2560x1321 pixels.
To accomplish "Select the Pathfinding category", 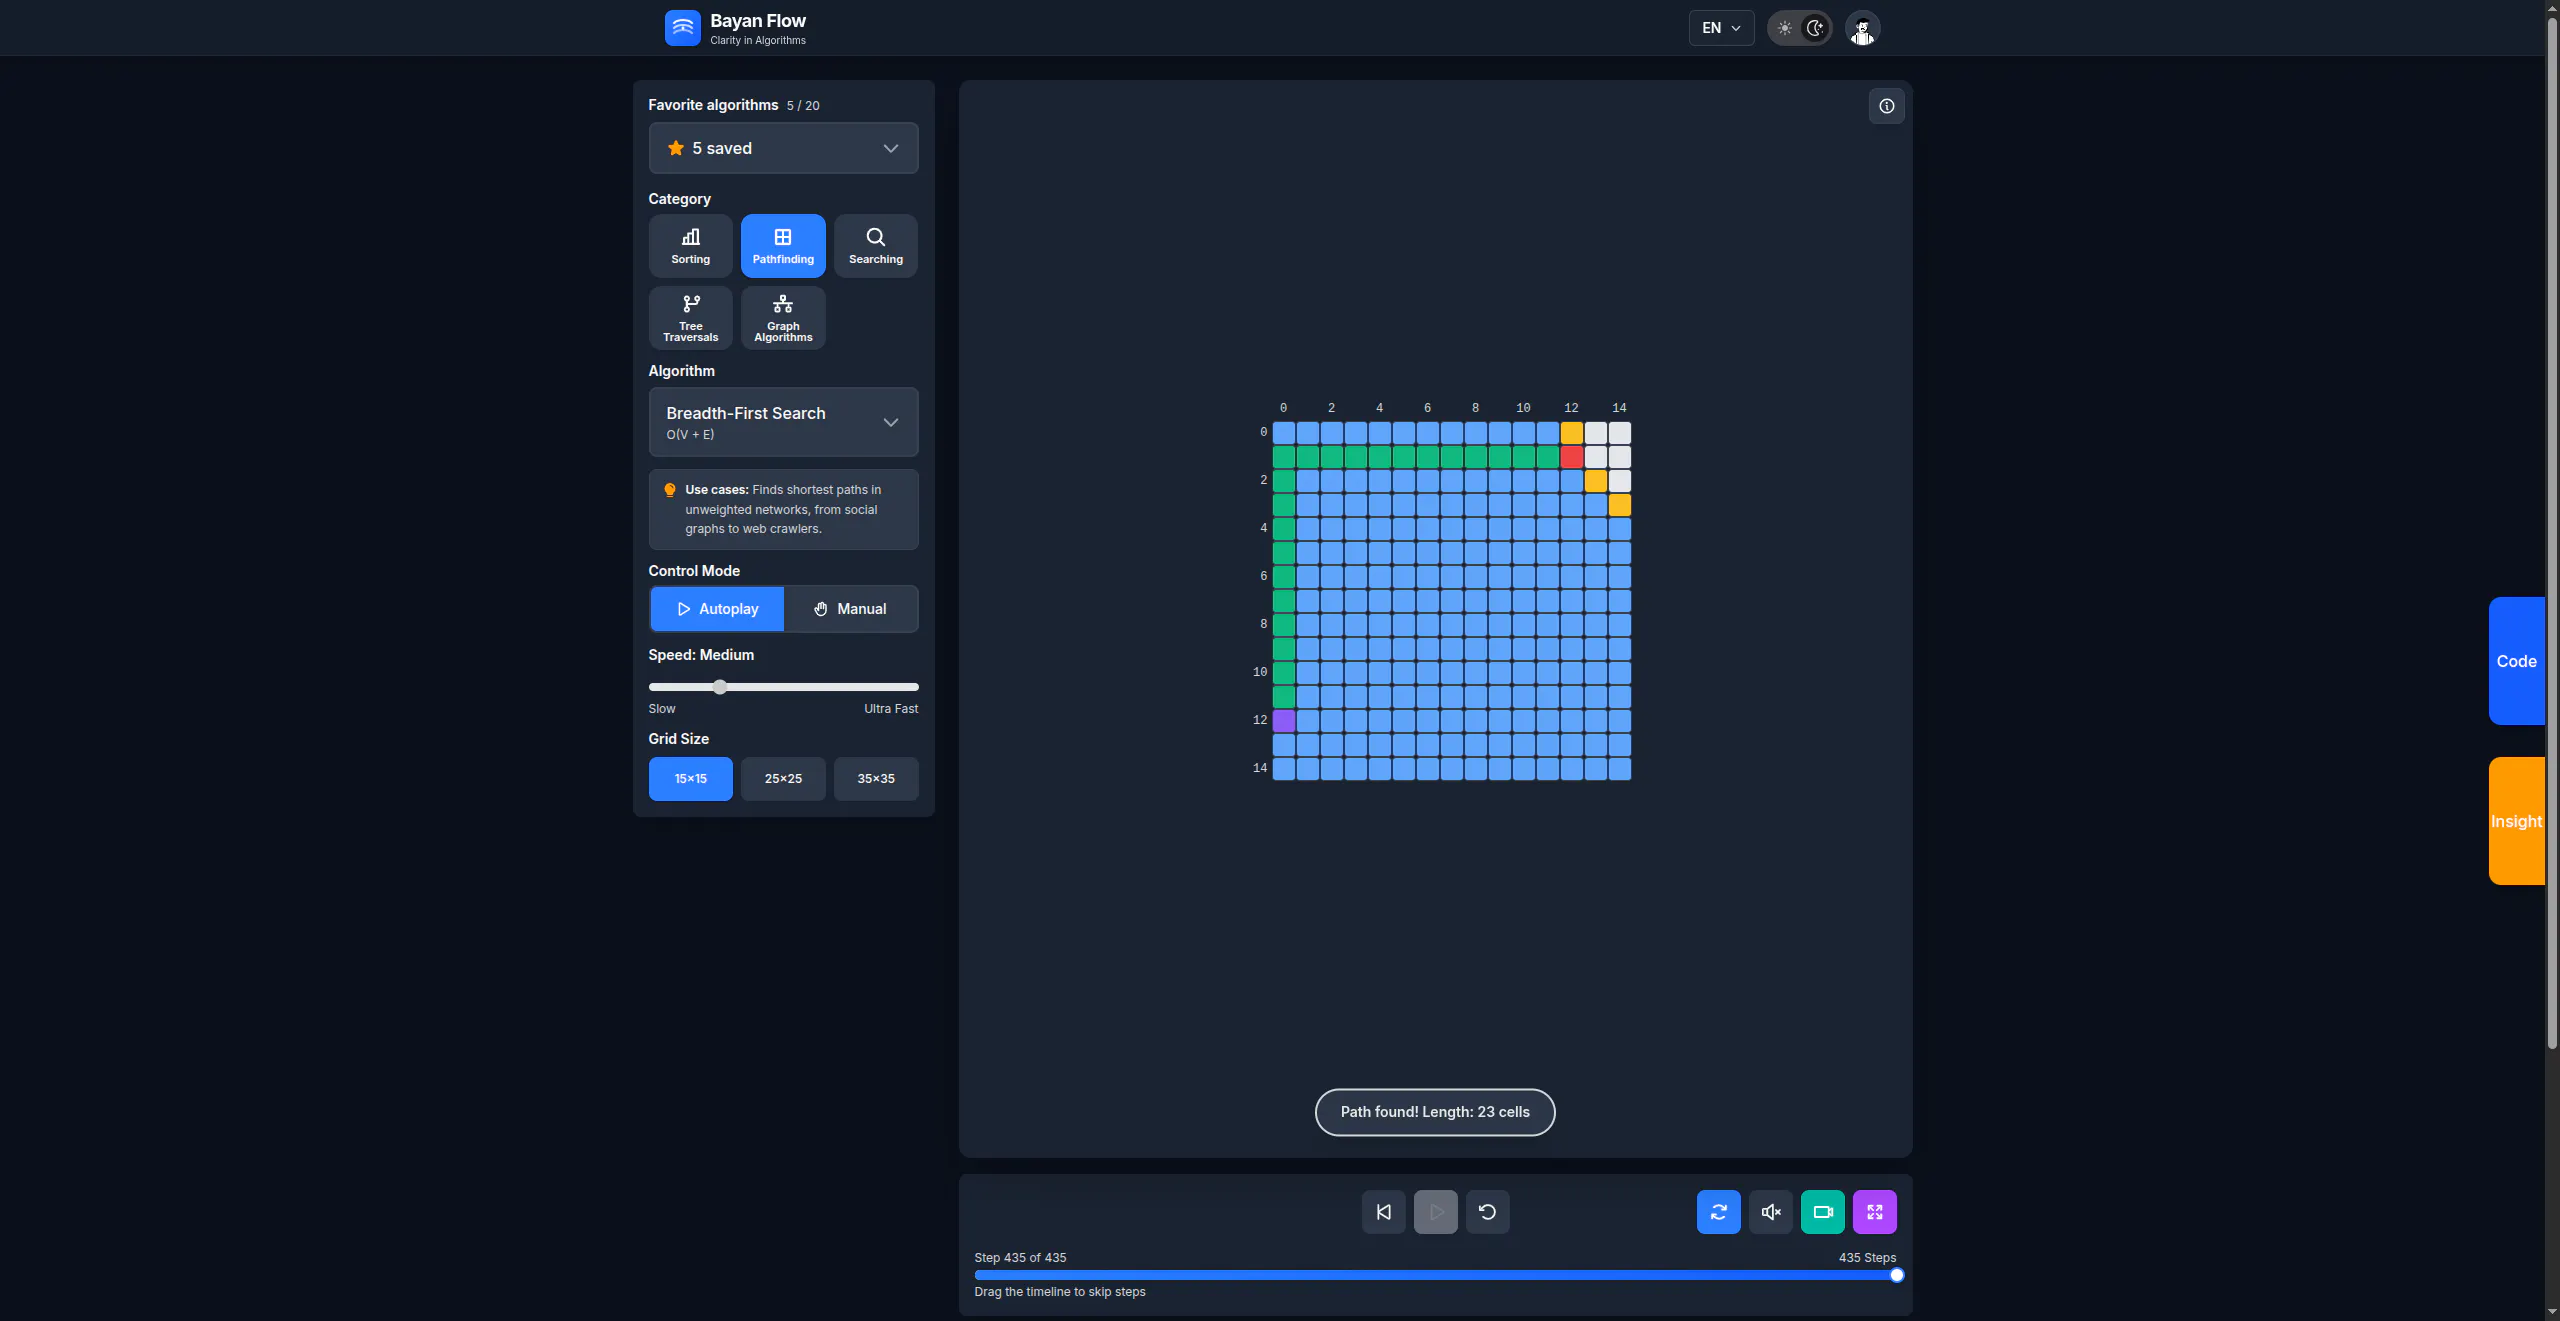I will [x=783, y=245].
